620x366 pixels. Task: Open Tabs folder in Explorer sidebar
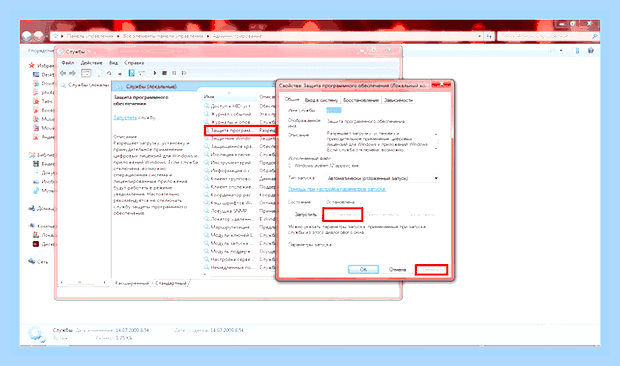43,101
